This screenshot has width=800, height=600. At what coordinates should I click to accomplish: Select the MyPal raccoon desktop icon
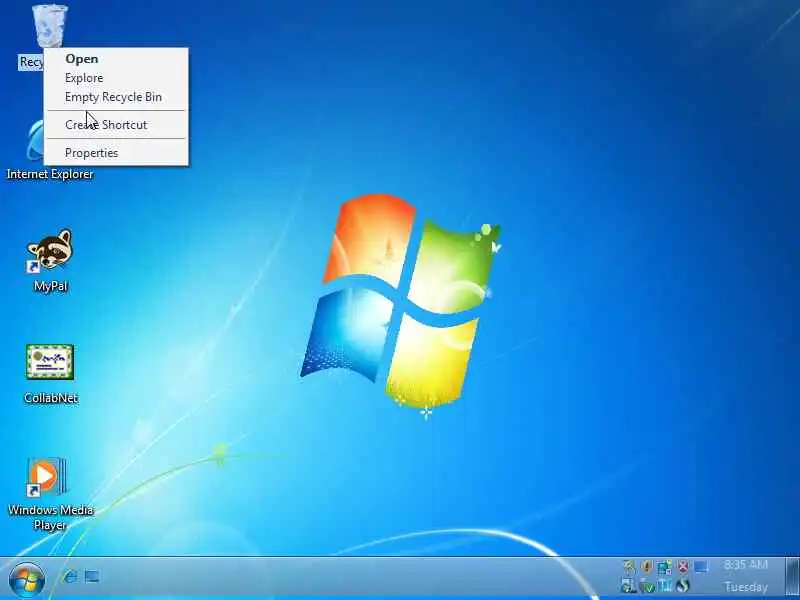click(x=50, y=260)
